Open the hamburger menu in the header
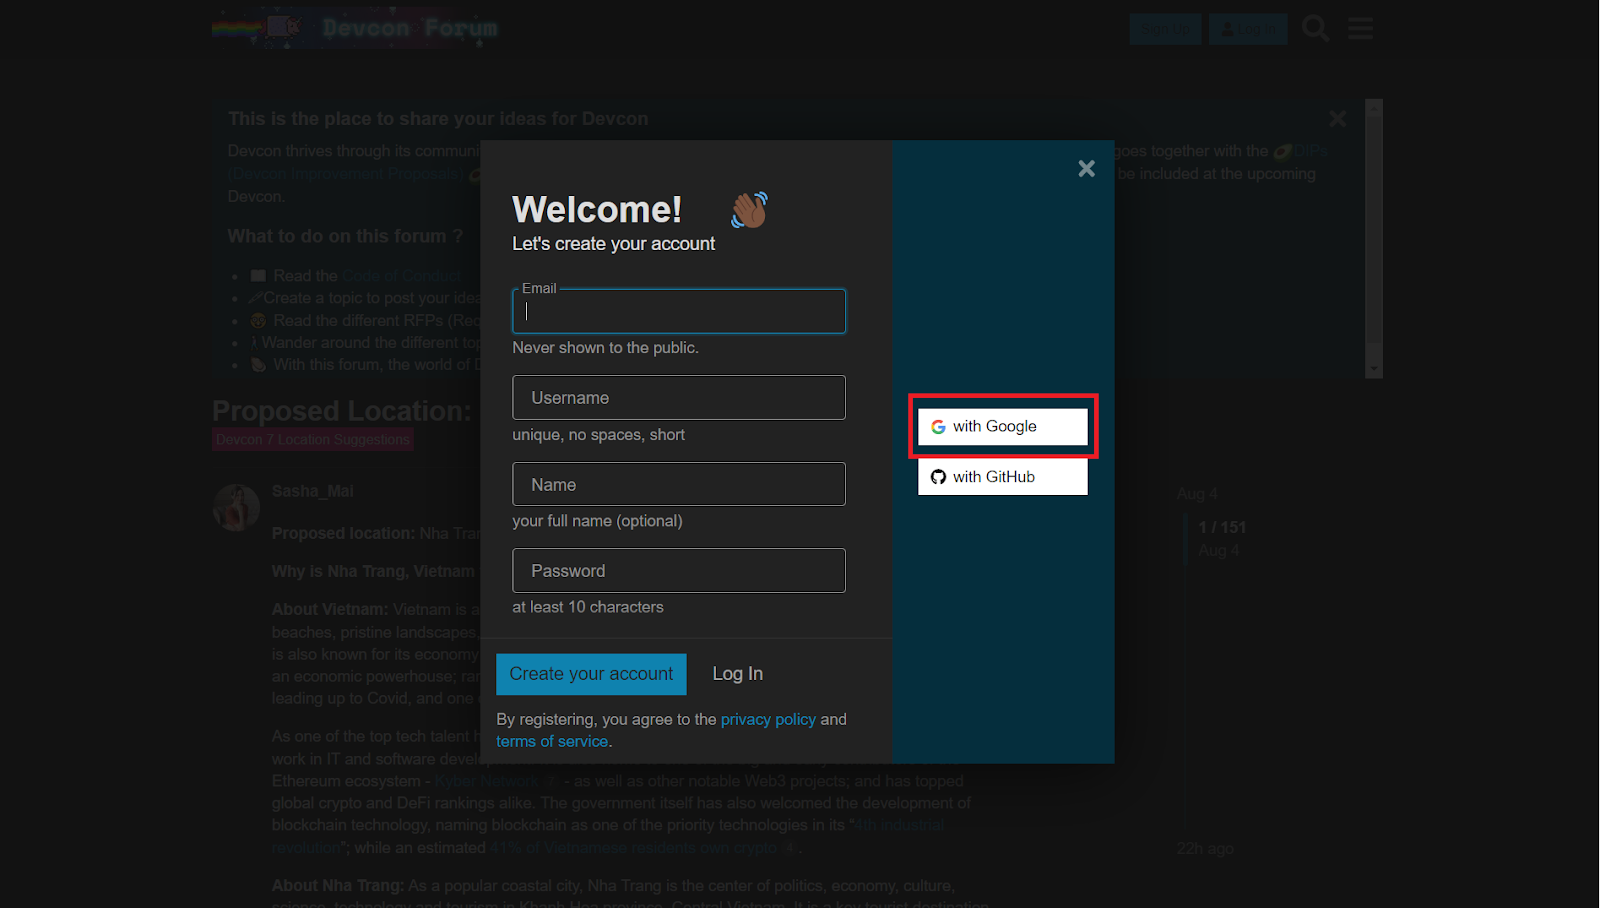 [1360, 29]
